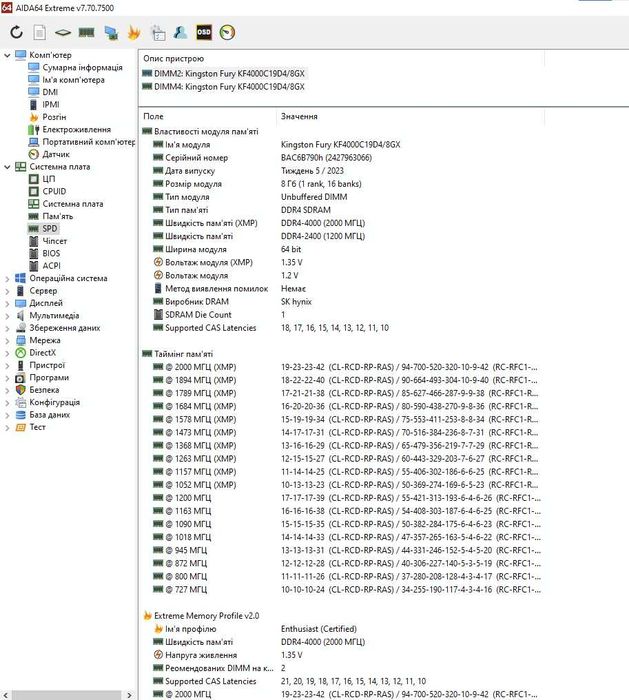
Task: Expand the DirectX tree node
Action: [7, 353]
